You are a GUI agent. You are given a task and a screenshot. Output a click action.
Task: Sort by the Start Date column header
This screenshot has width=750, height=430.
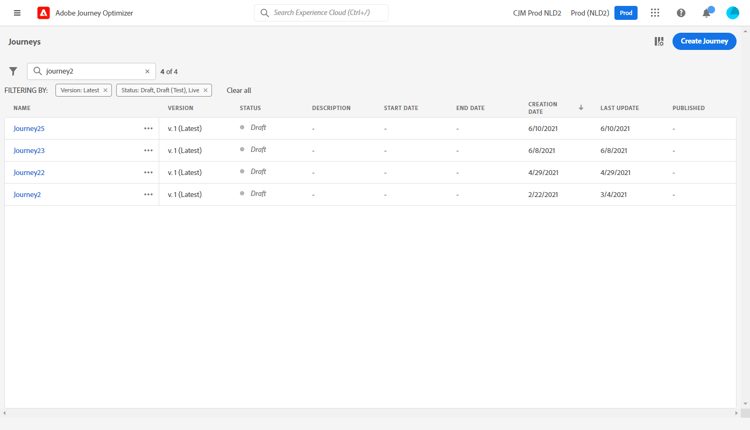[401, 108]
